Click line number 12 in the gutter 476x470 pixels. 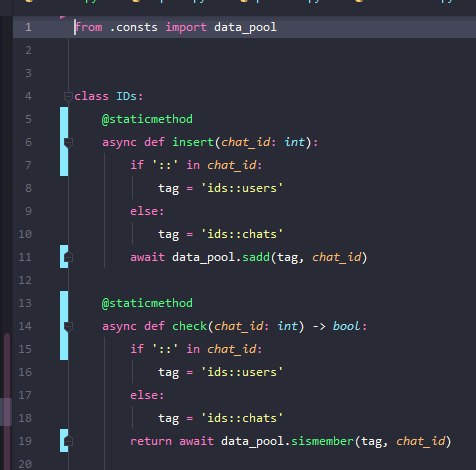click(25, 280)
